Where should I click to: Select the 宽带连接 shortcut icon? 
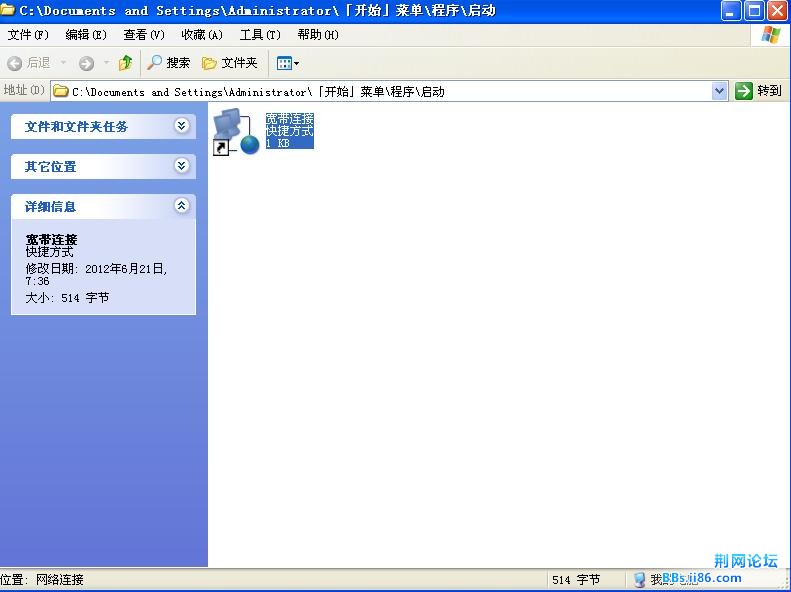(237, 133)
